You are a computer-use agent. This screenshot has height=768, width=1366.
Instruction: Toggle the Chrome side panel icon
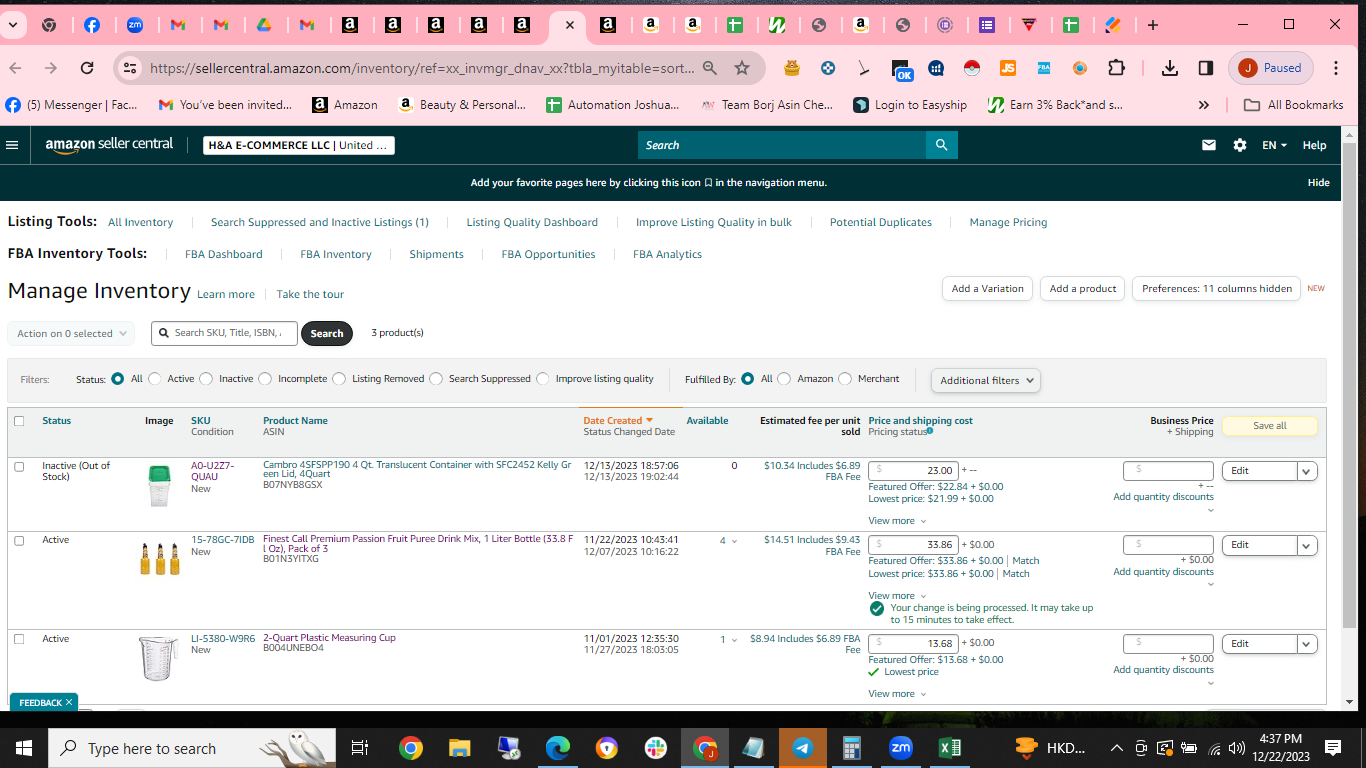1206,68
